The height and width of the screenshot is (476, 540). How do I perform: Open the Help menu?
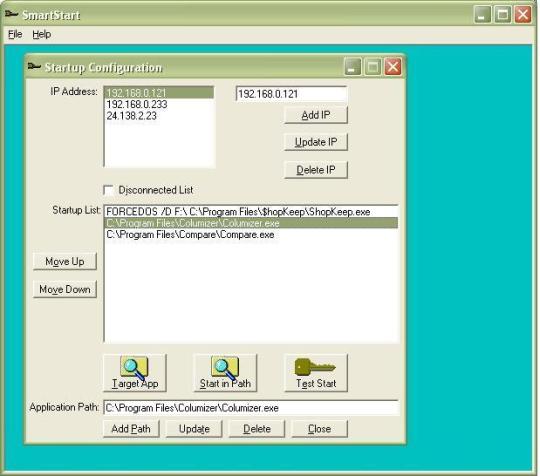42,34
